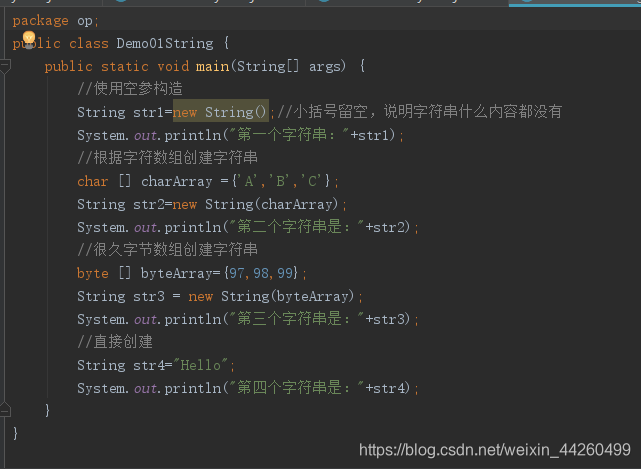Viewport: 641px width, 469px height.
Task: Click the string literal "第三个字符串是："
Action: pos(296,319)
